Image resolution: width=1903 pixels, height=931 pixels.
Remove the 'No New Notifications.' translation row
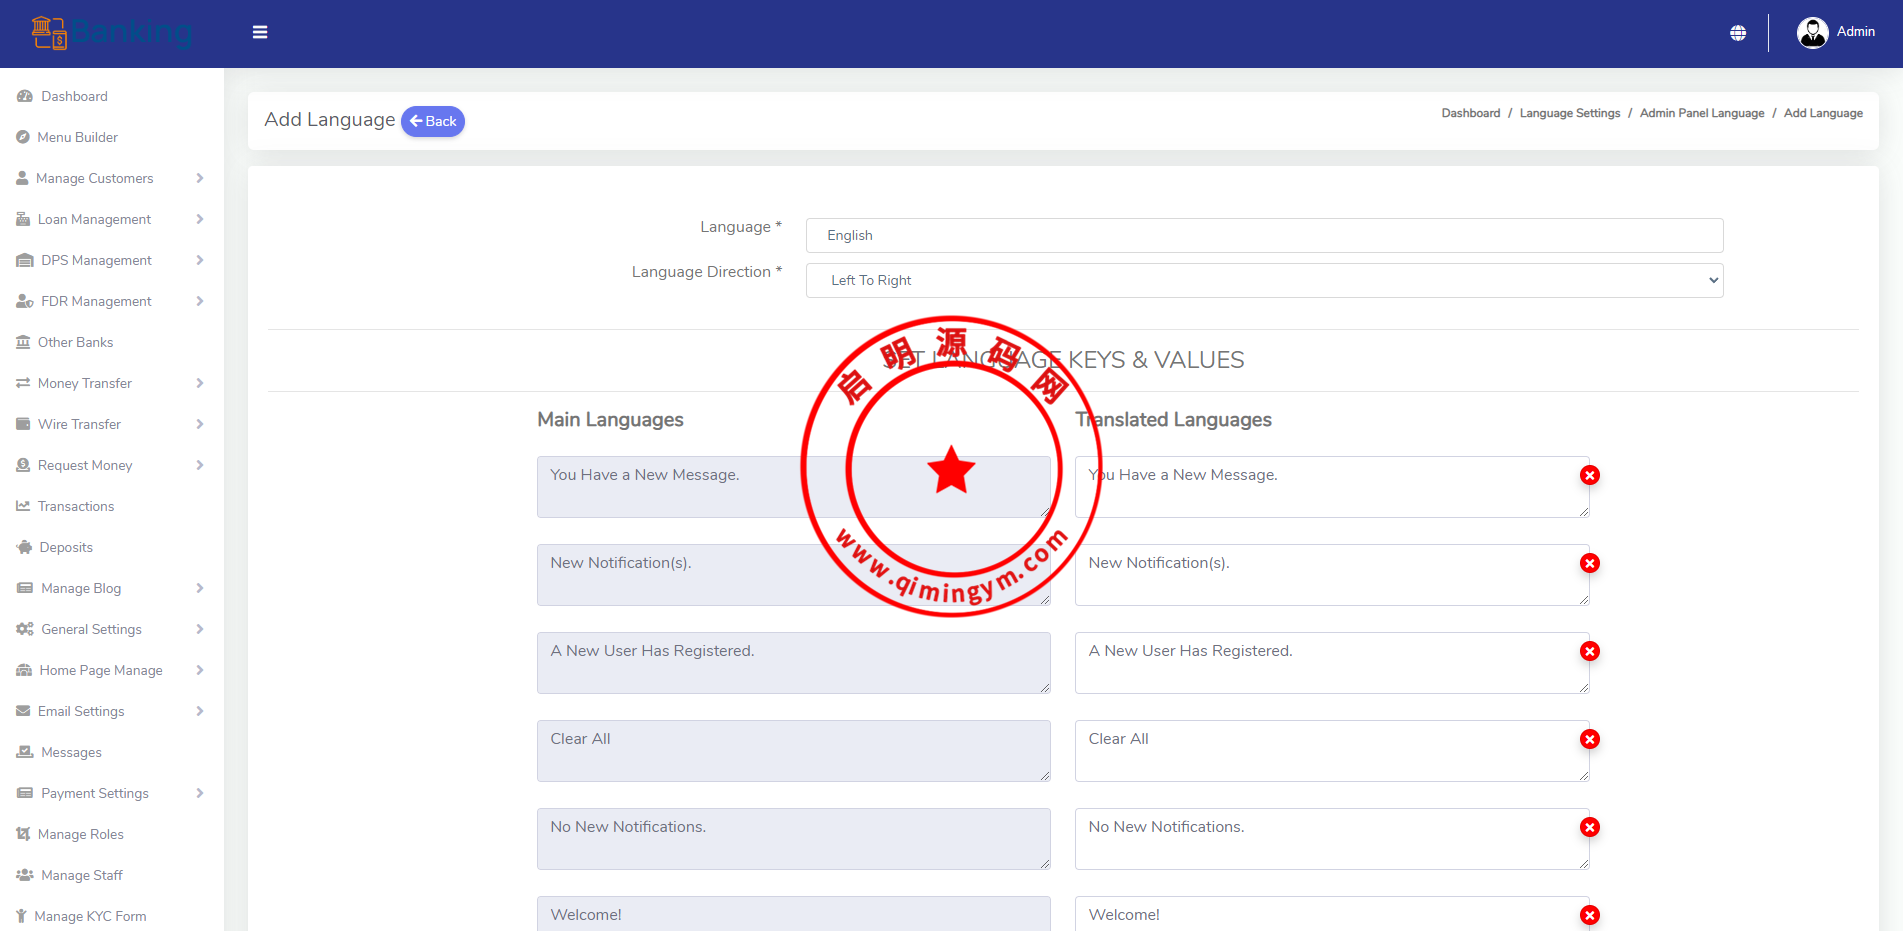(1589, 827)
